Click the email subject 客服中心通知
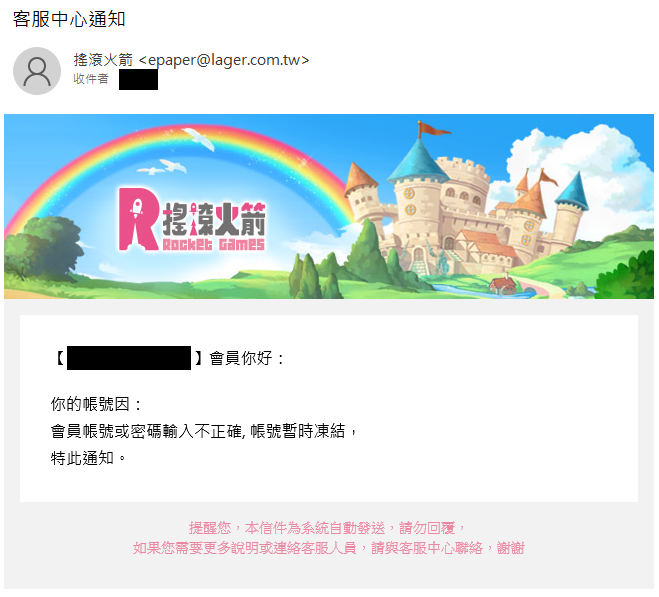Image resolution: width=659 pixels, height=597 pixels. [69, 19]
